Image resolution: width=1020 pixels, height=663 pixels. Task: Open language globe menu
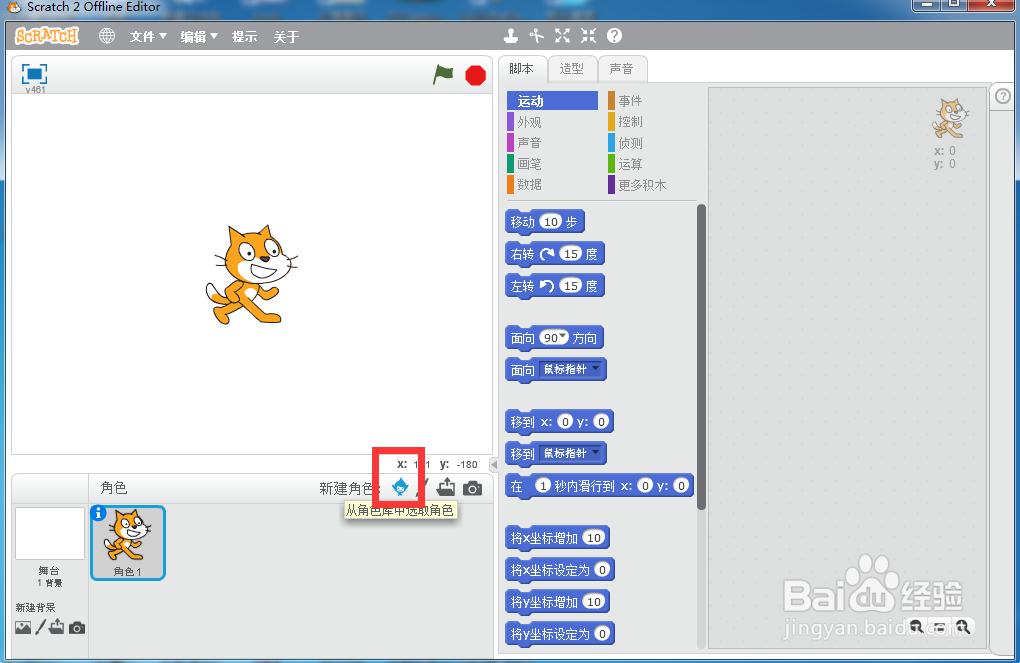tap(107, 36)
